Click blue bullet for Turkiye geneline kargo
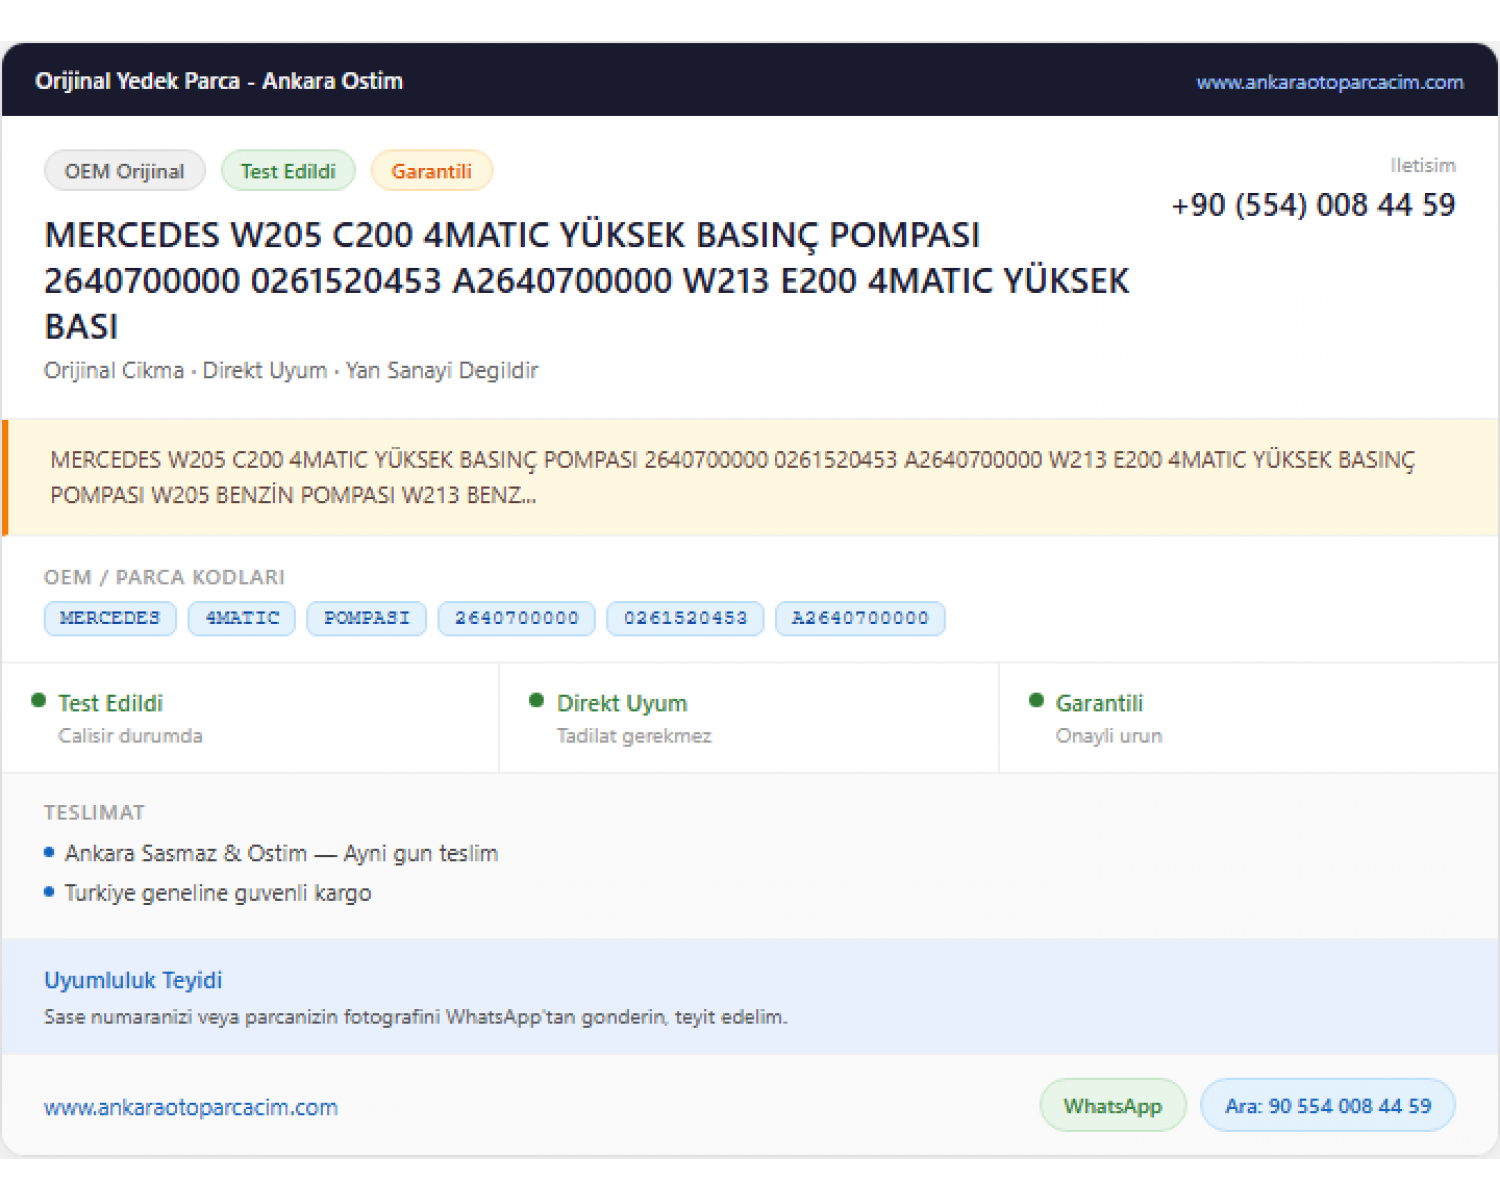Image resolution: width=1500 pixels, height=1200 pixels. (x=49, y=892)
